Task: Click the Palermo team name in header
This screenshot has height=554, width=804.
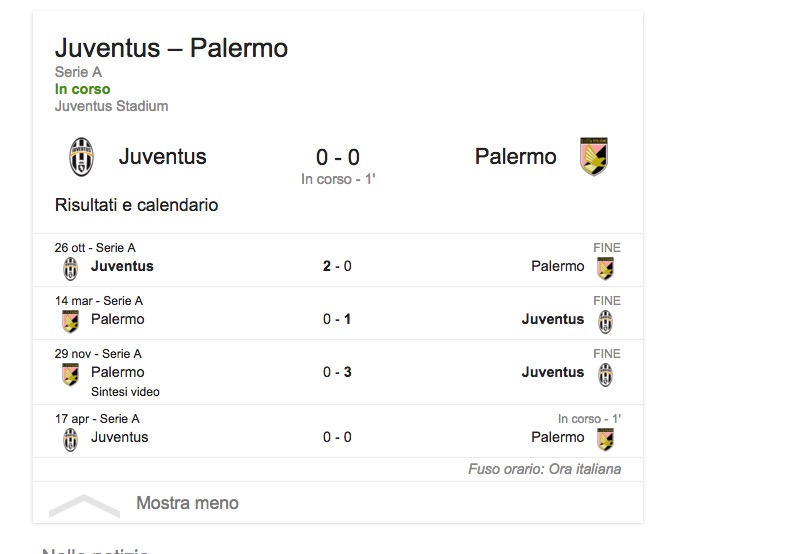Action: pos(515,157)
